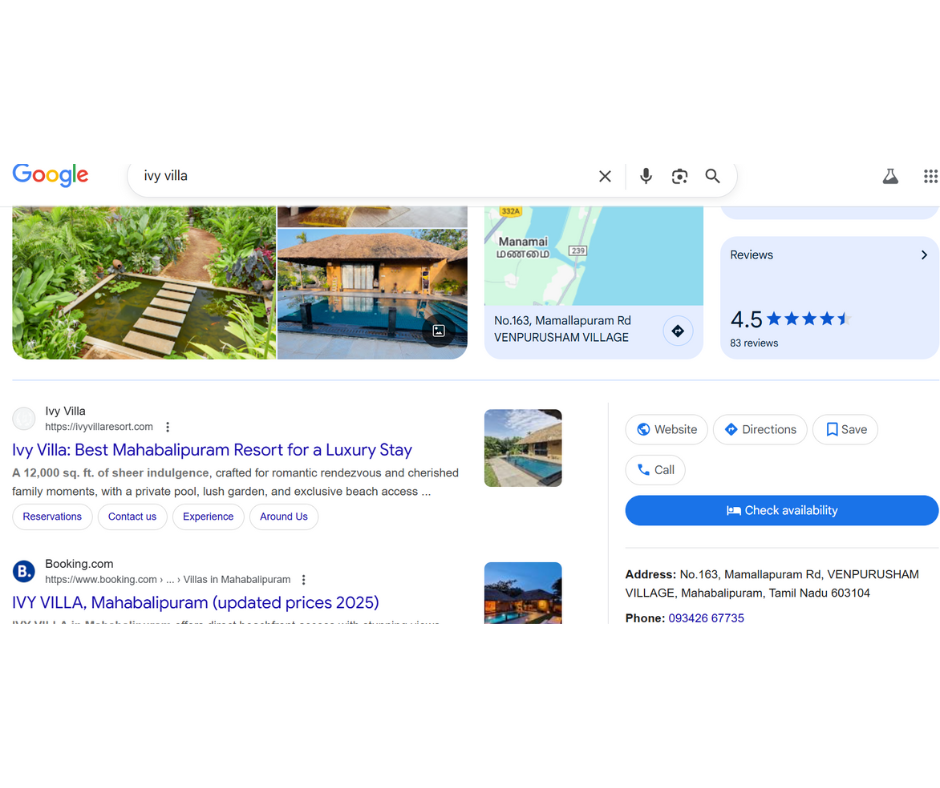The width and height of the screenshot is (940, 788).
Task: Click the Check availability button
Action: (781, 511)
